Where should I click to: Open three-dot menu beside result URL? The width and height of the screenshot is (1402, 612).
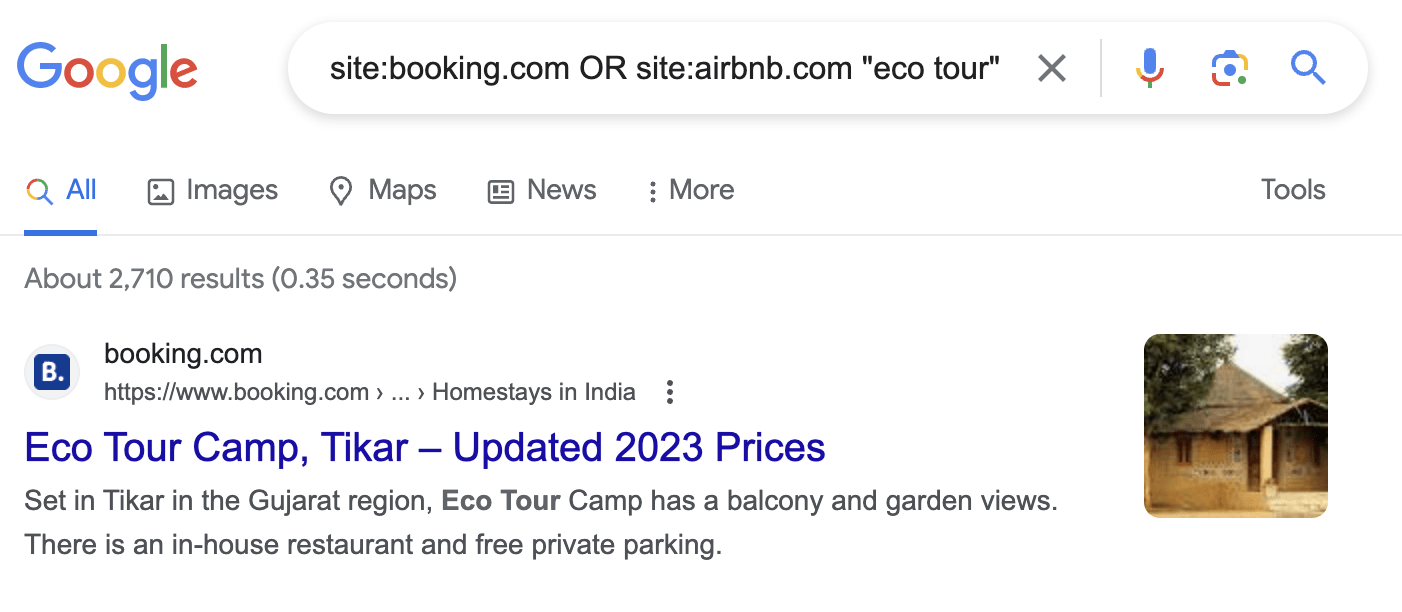coord(670,392)
